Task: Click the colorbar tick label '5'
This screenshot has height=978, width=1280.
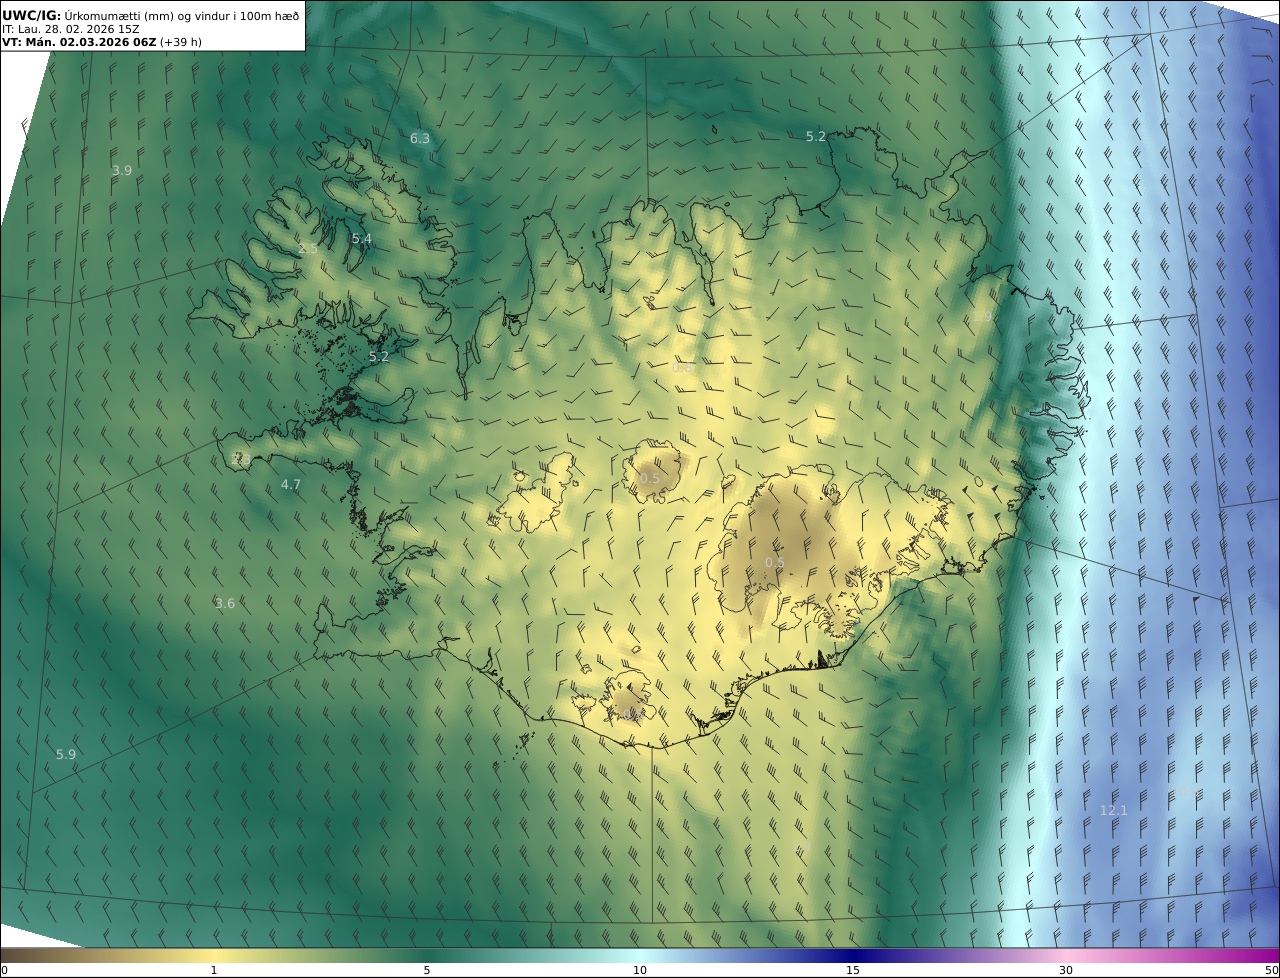Action: click(427, 970)
